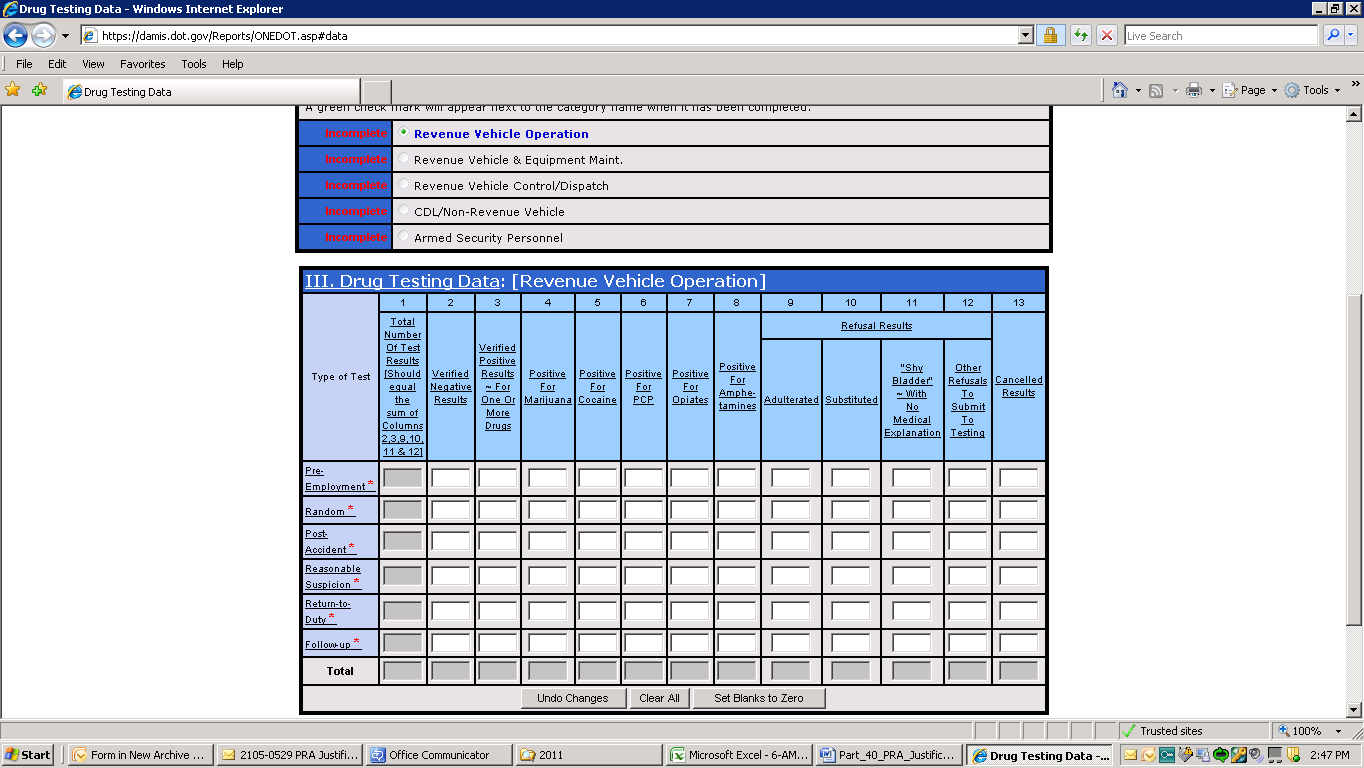Viewport: 1364px width, 768px height.
Task: Select the Revenue Vehicle Operation radio button
Action: coord(403,132)
